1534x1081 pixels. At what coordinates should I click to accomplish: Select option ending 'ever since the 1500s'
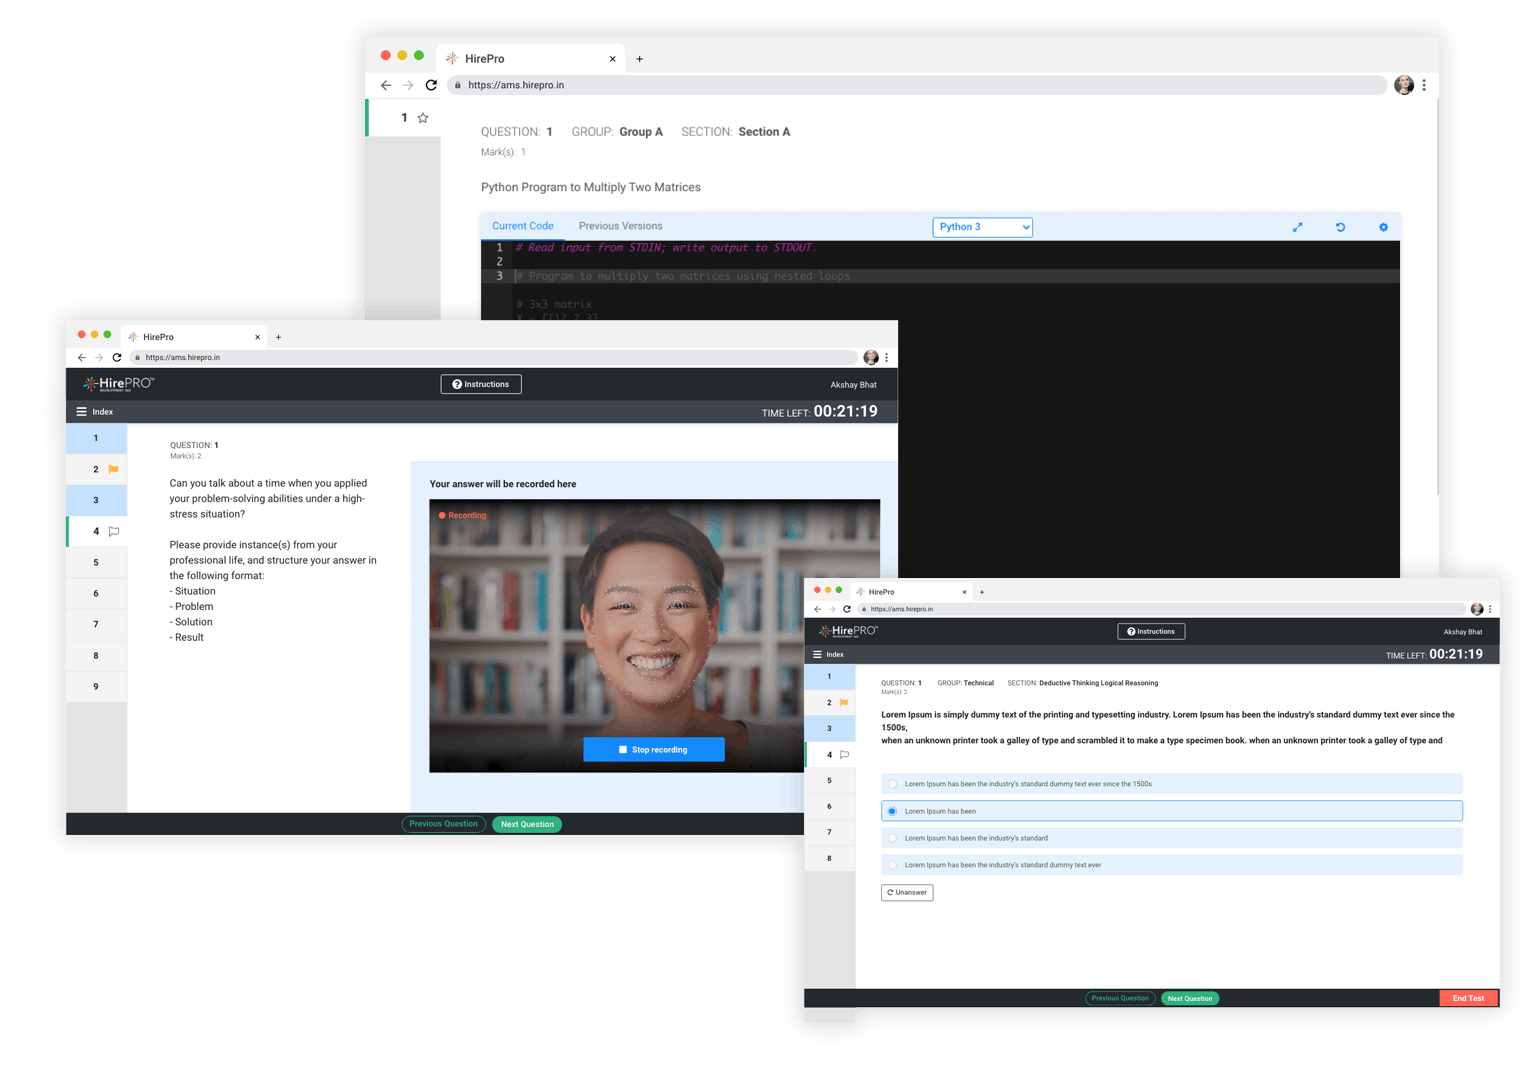tap(1172, 784)
